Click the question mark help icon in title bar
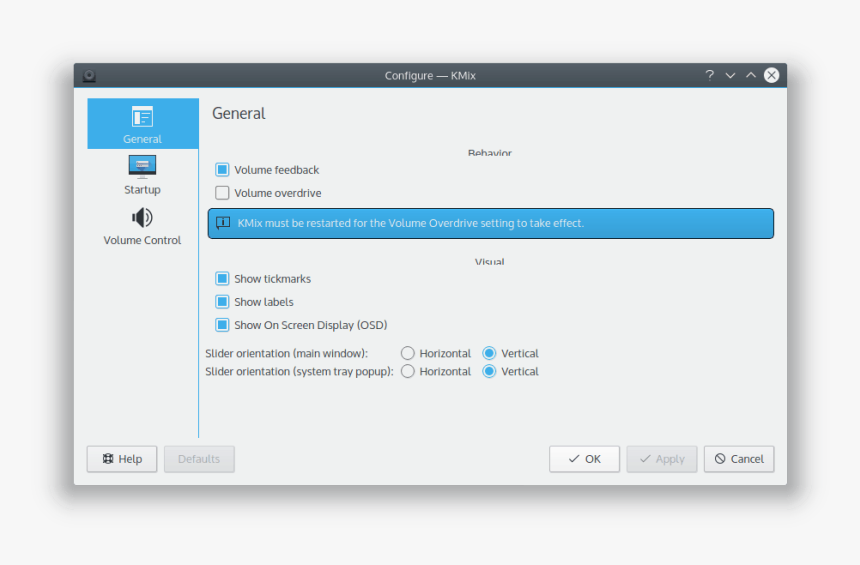Screen dimensions: 860x565 pos(709,75)
